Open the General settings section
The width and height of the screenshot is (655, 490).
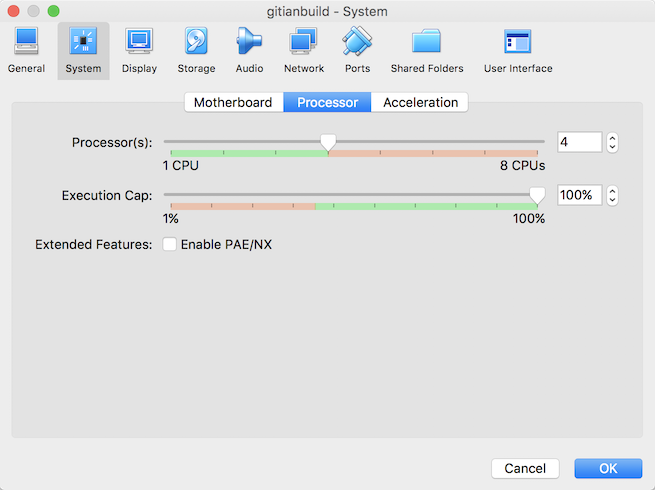coord(26,50)
